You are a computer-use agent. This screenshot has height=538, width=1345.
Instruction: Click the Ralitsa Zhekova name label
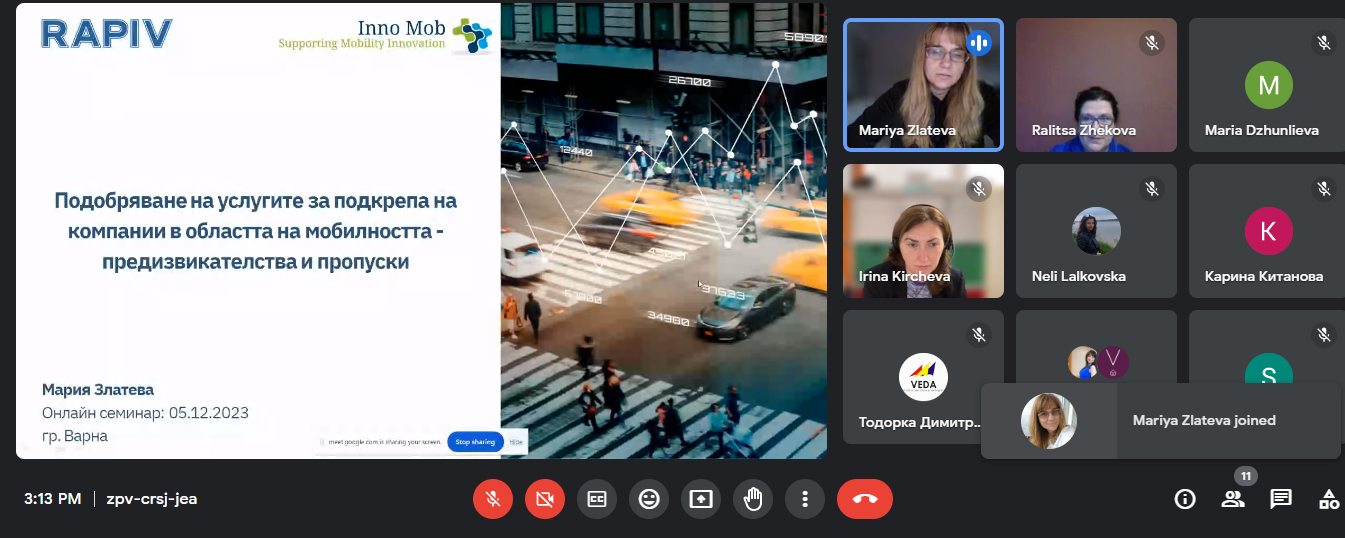click(x=1084, y=130)
